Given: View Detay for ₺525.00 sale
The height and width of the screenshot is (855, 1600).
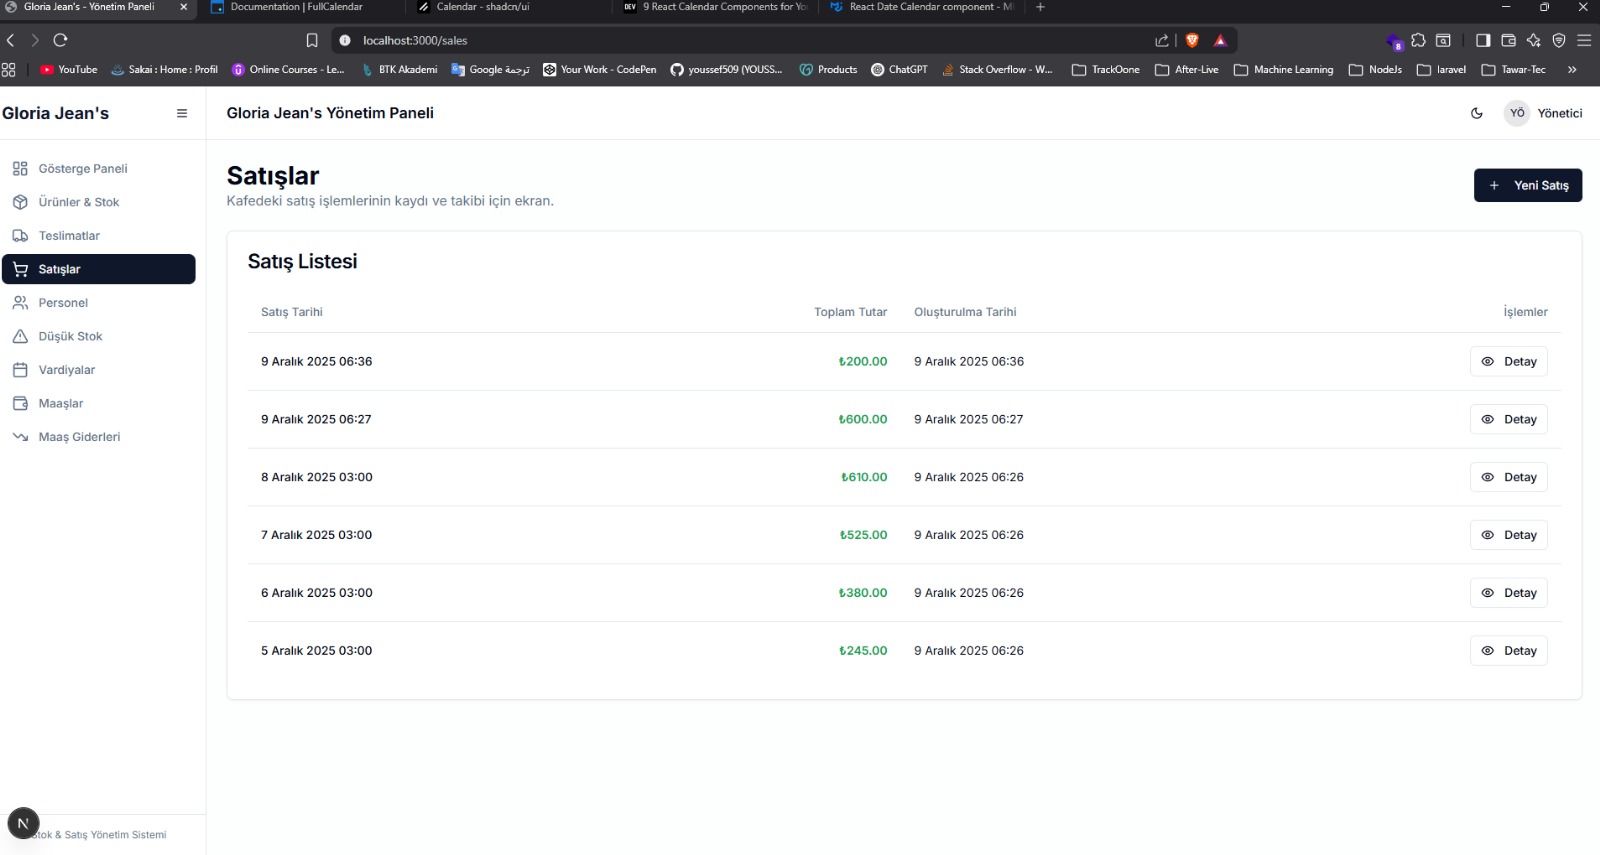Looking at the screenshot, I should click(x=1508, y=535).
